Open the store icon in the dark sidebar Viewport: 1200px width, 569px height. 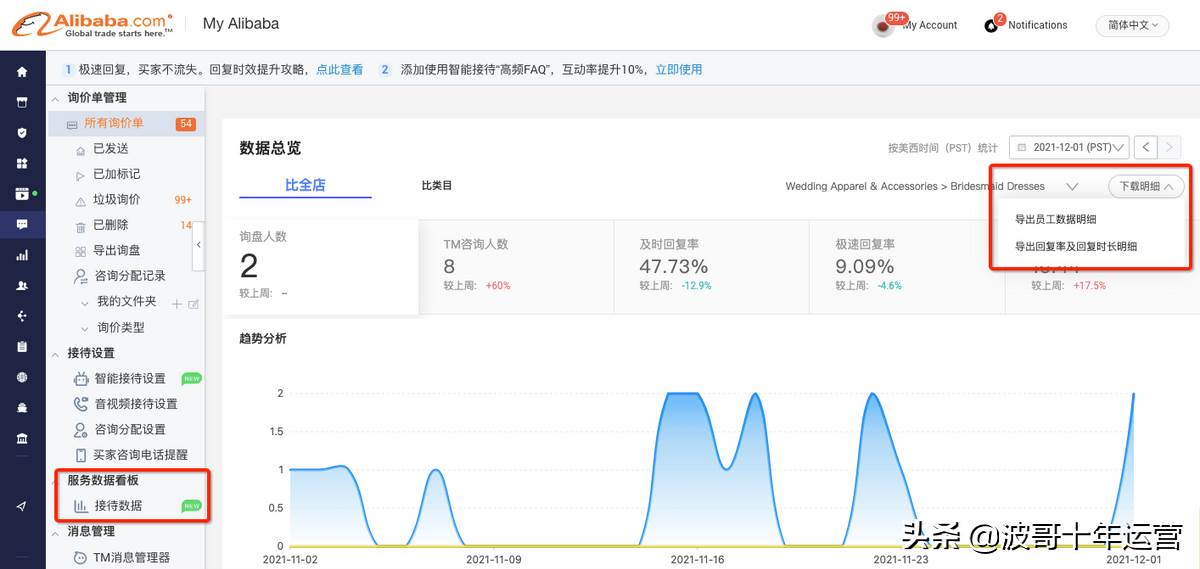tap(22, 102)
